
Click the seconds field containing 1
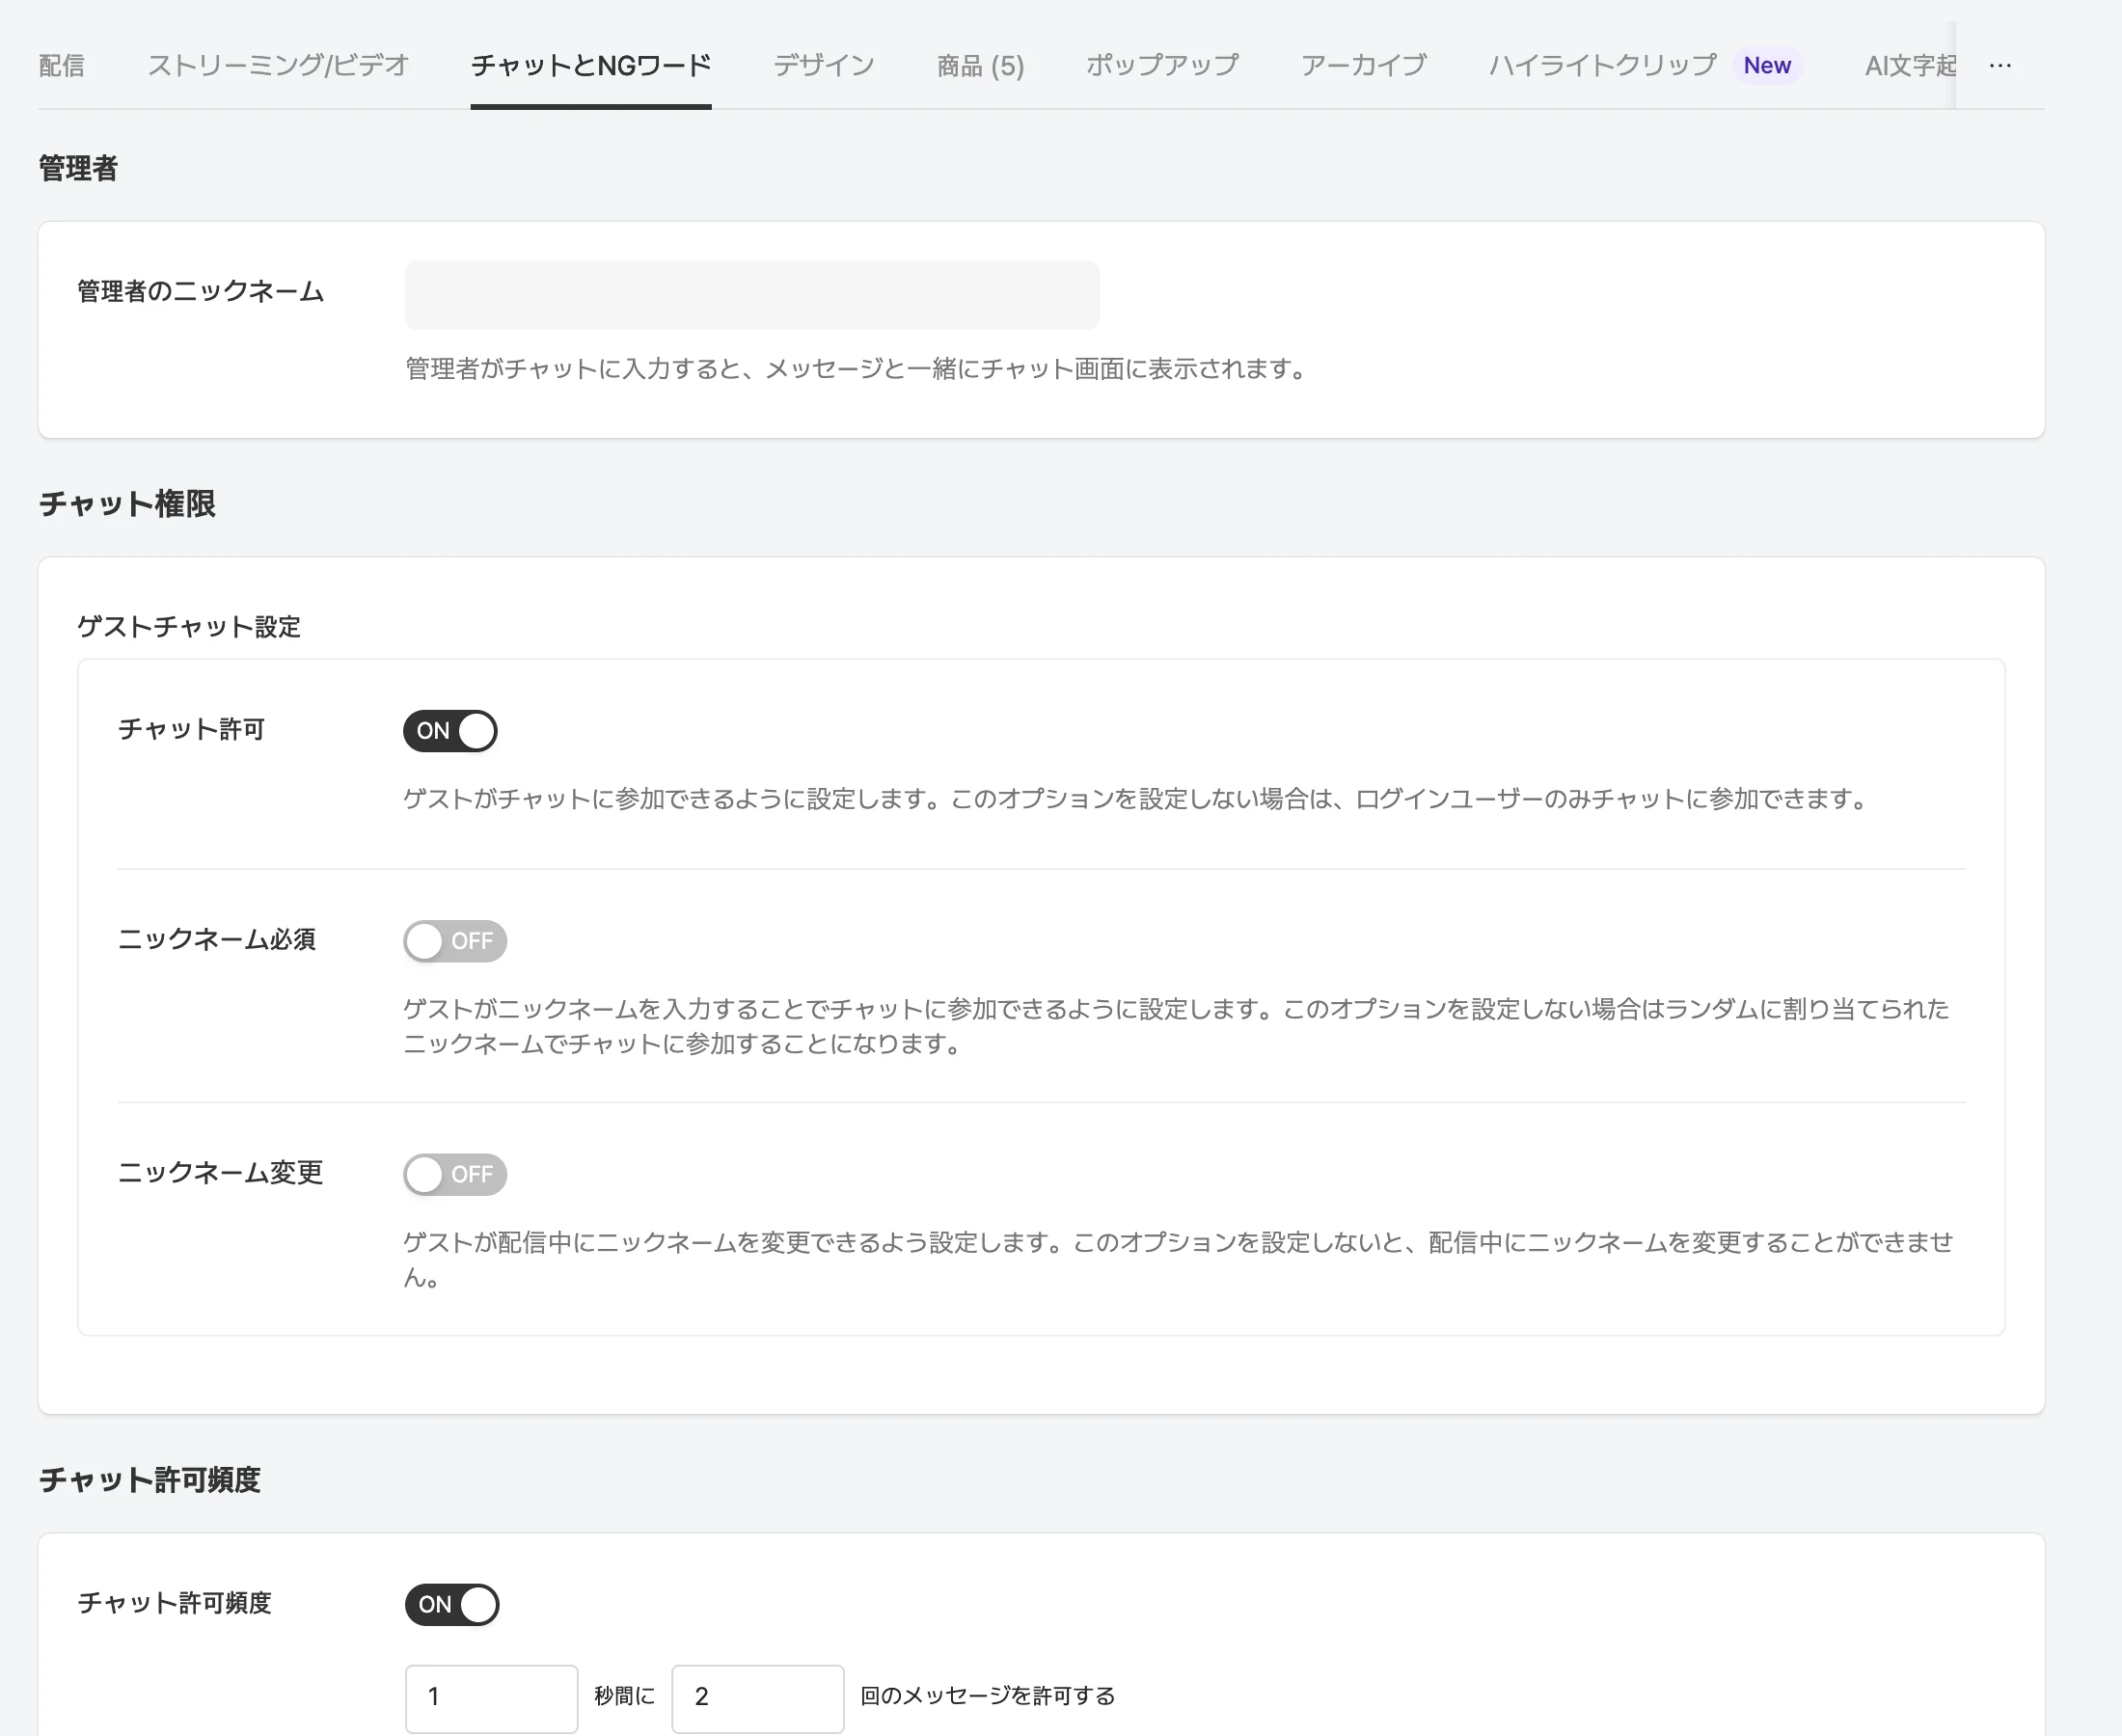491,1697
